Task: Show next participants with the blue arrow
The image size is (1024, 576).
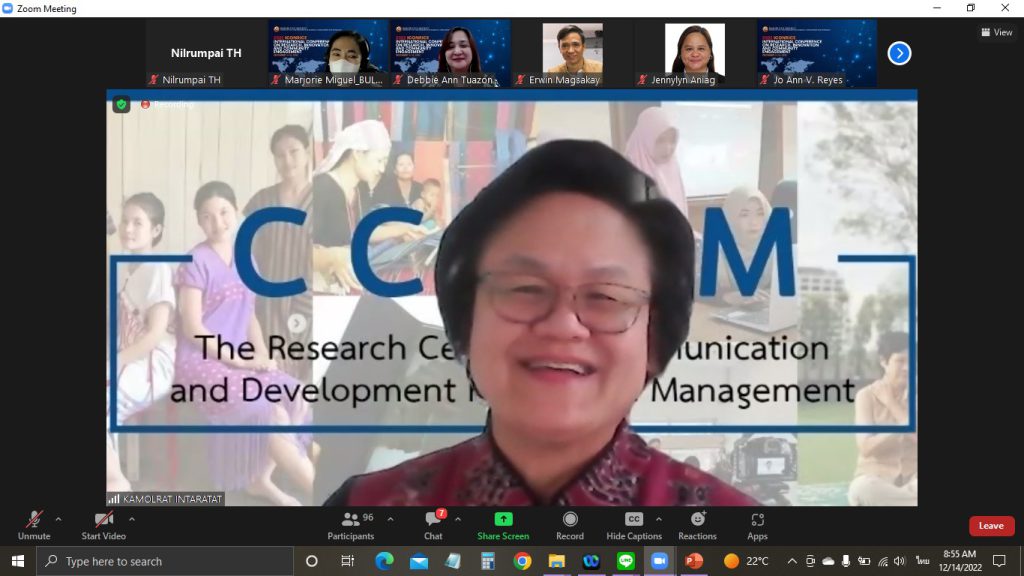Action: pos(899,53)
